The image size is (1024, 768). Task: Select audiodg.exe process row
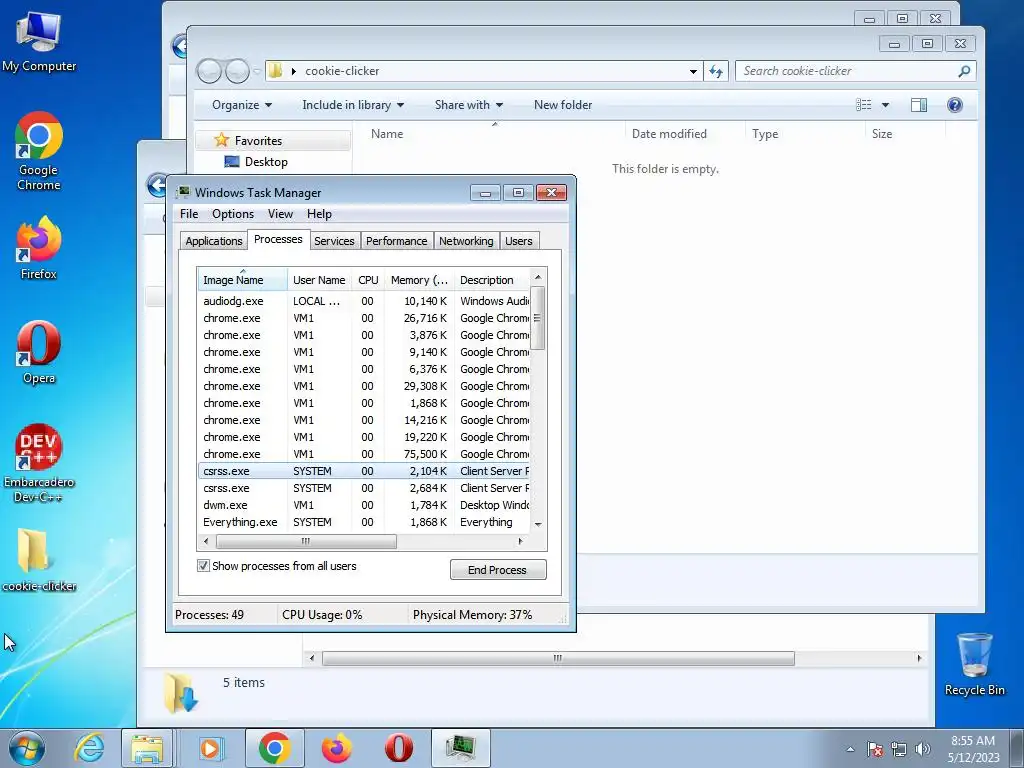coord(363,301)
